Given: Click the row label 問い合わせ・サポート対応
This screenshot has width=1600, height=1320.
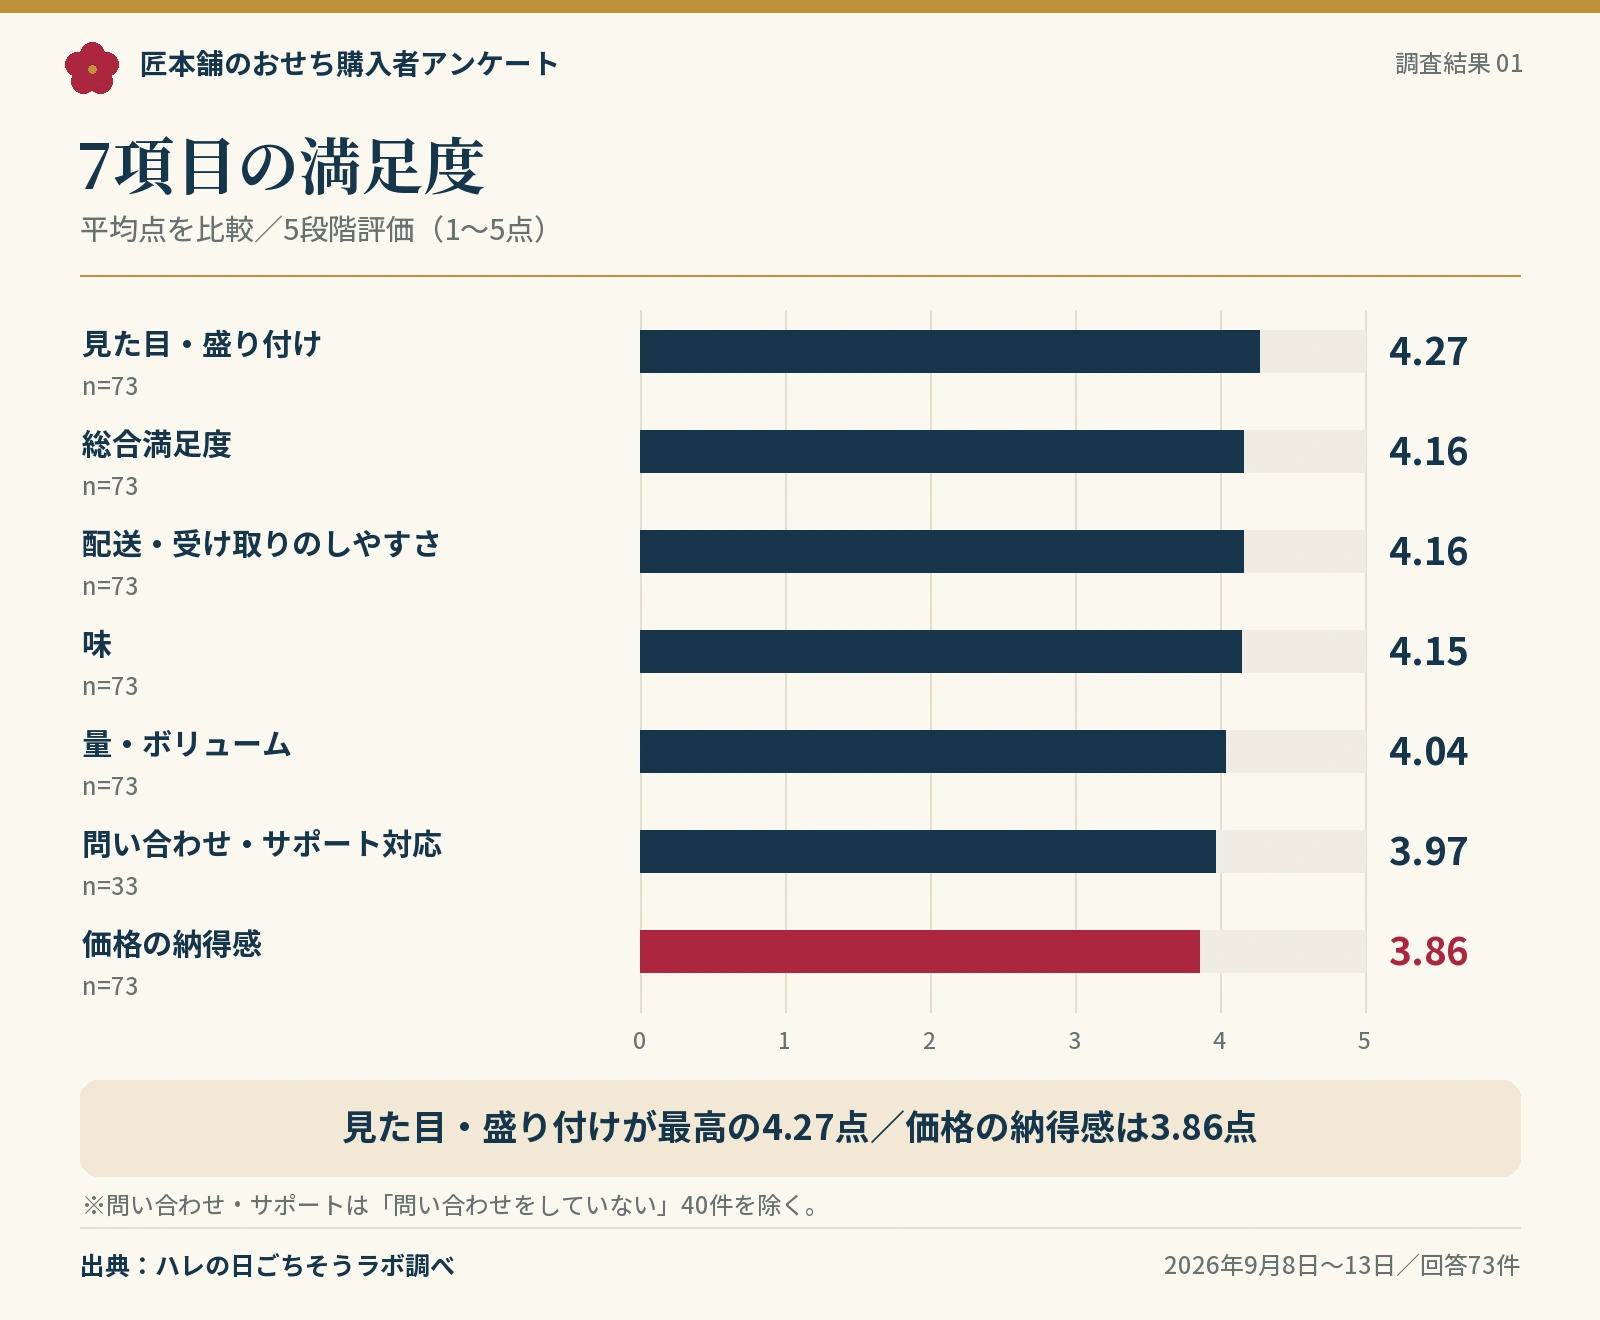Looking at the screenshot, I should tap(262, 844).
